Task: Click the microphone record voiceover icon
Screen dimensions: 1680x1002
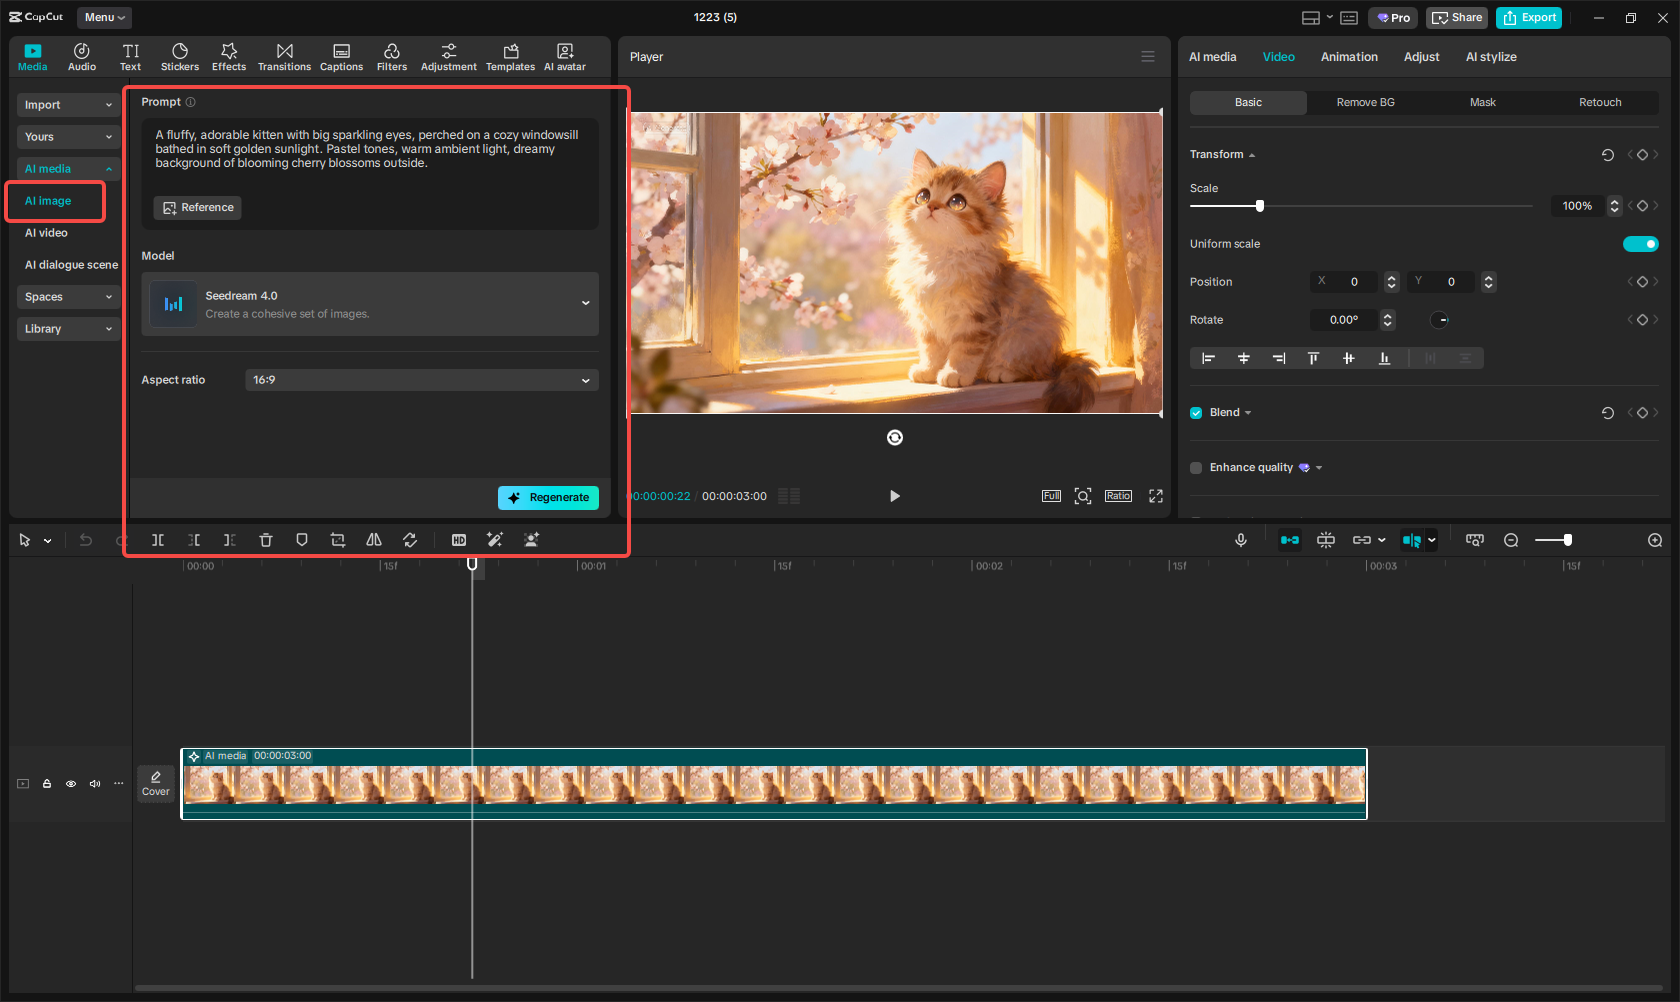Action: (1241, 540)
